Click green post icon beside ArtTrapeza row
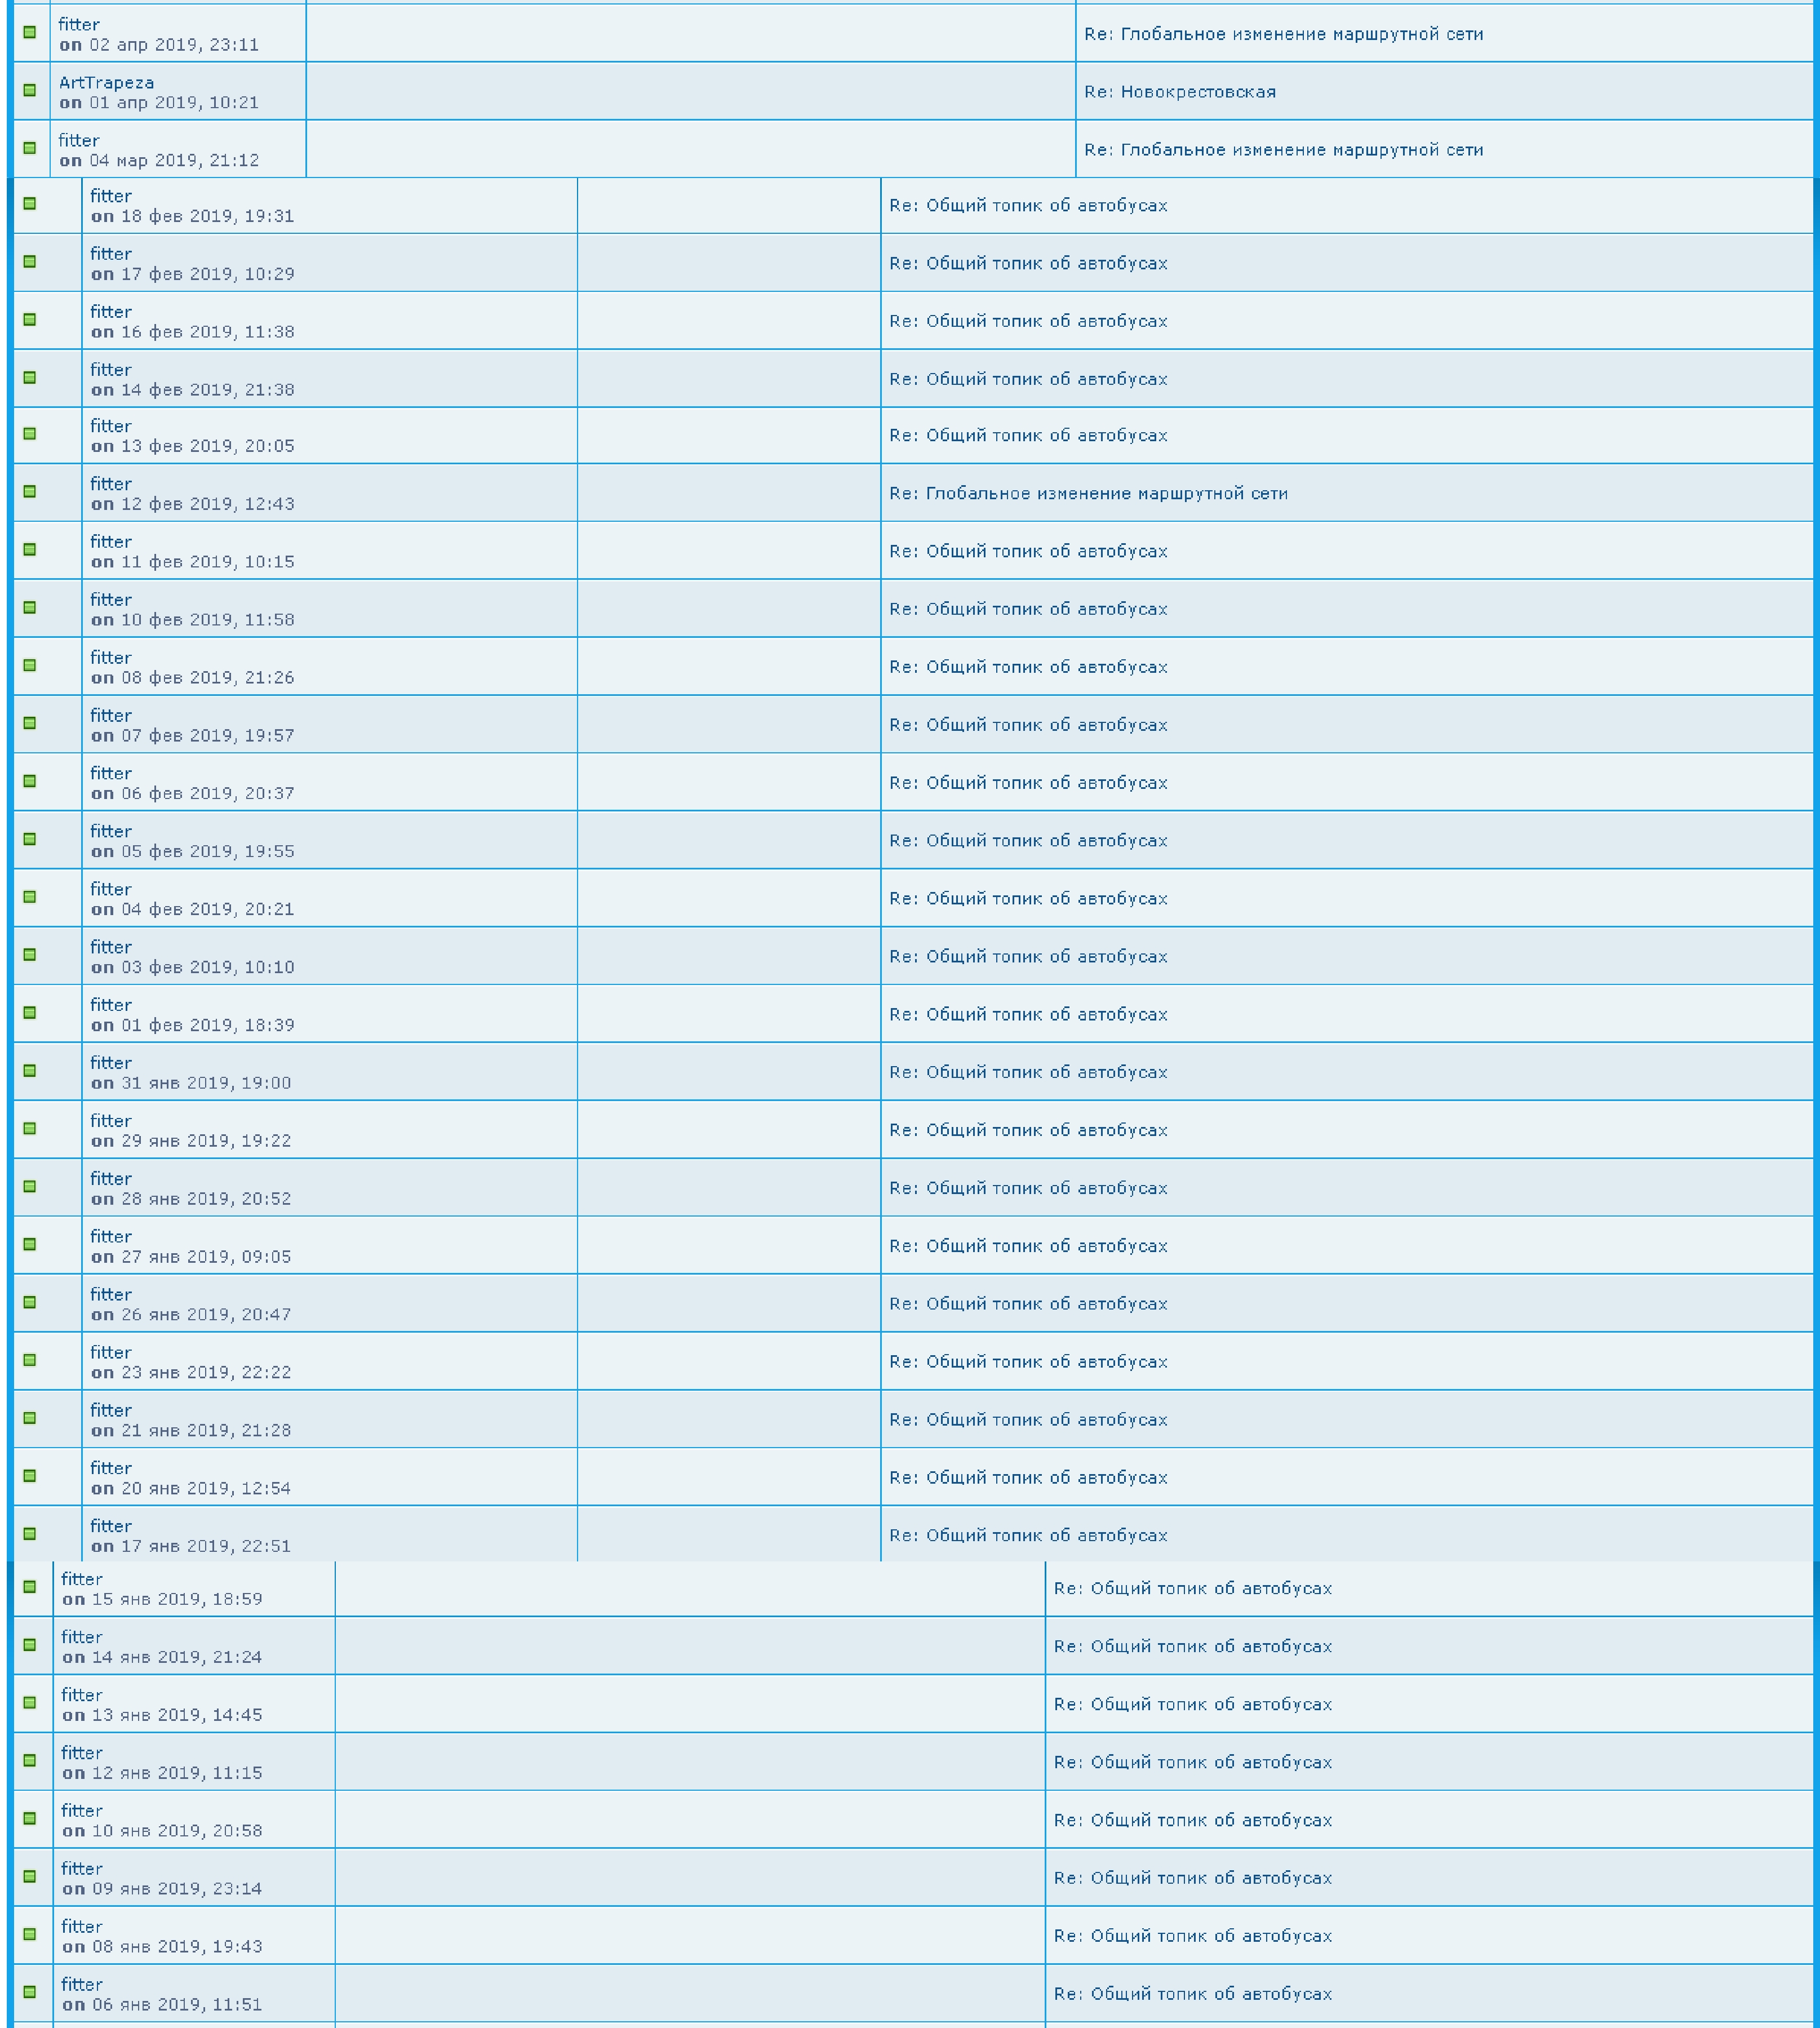 pos(30,90)
